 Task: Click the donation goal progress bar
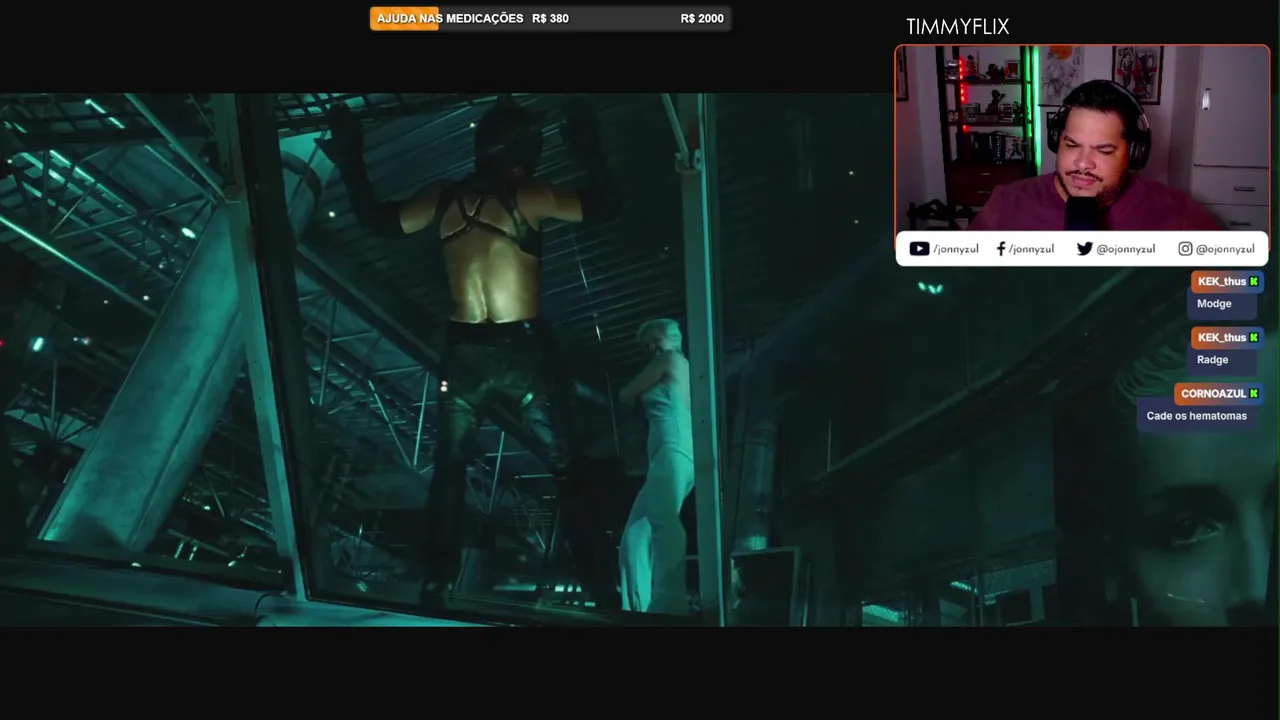(x=550, y=18)
